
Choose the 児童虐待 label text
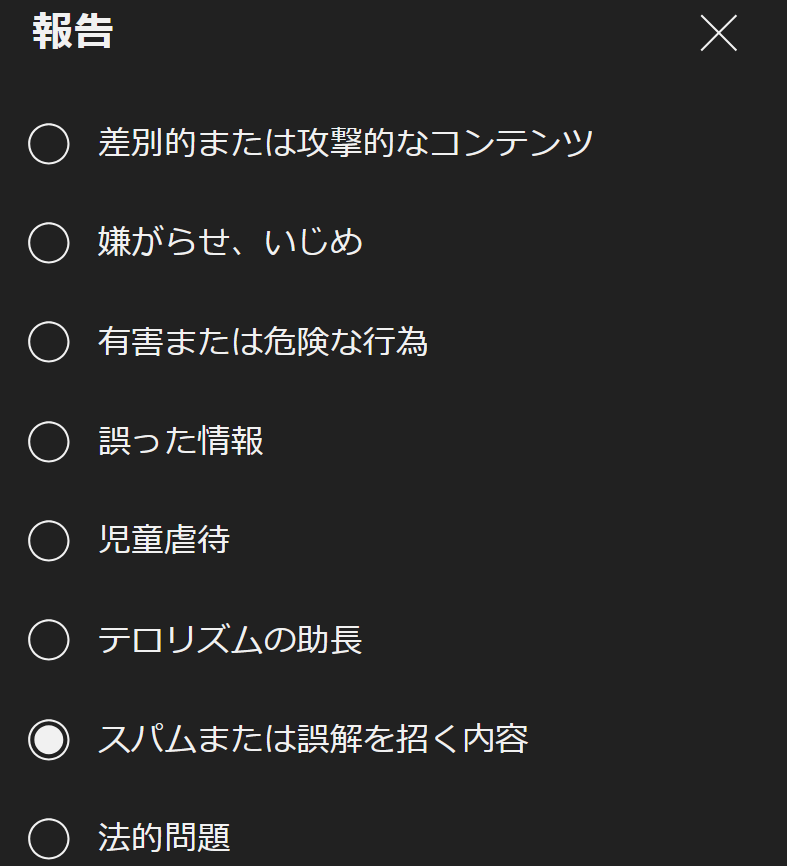[x=164, y=541]
